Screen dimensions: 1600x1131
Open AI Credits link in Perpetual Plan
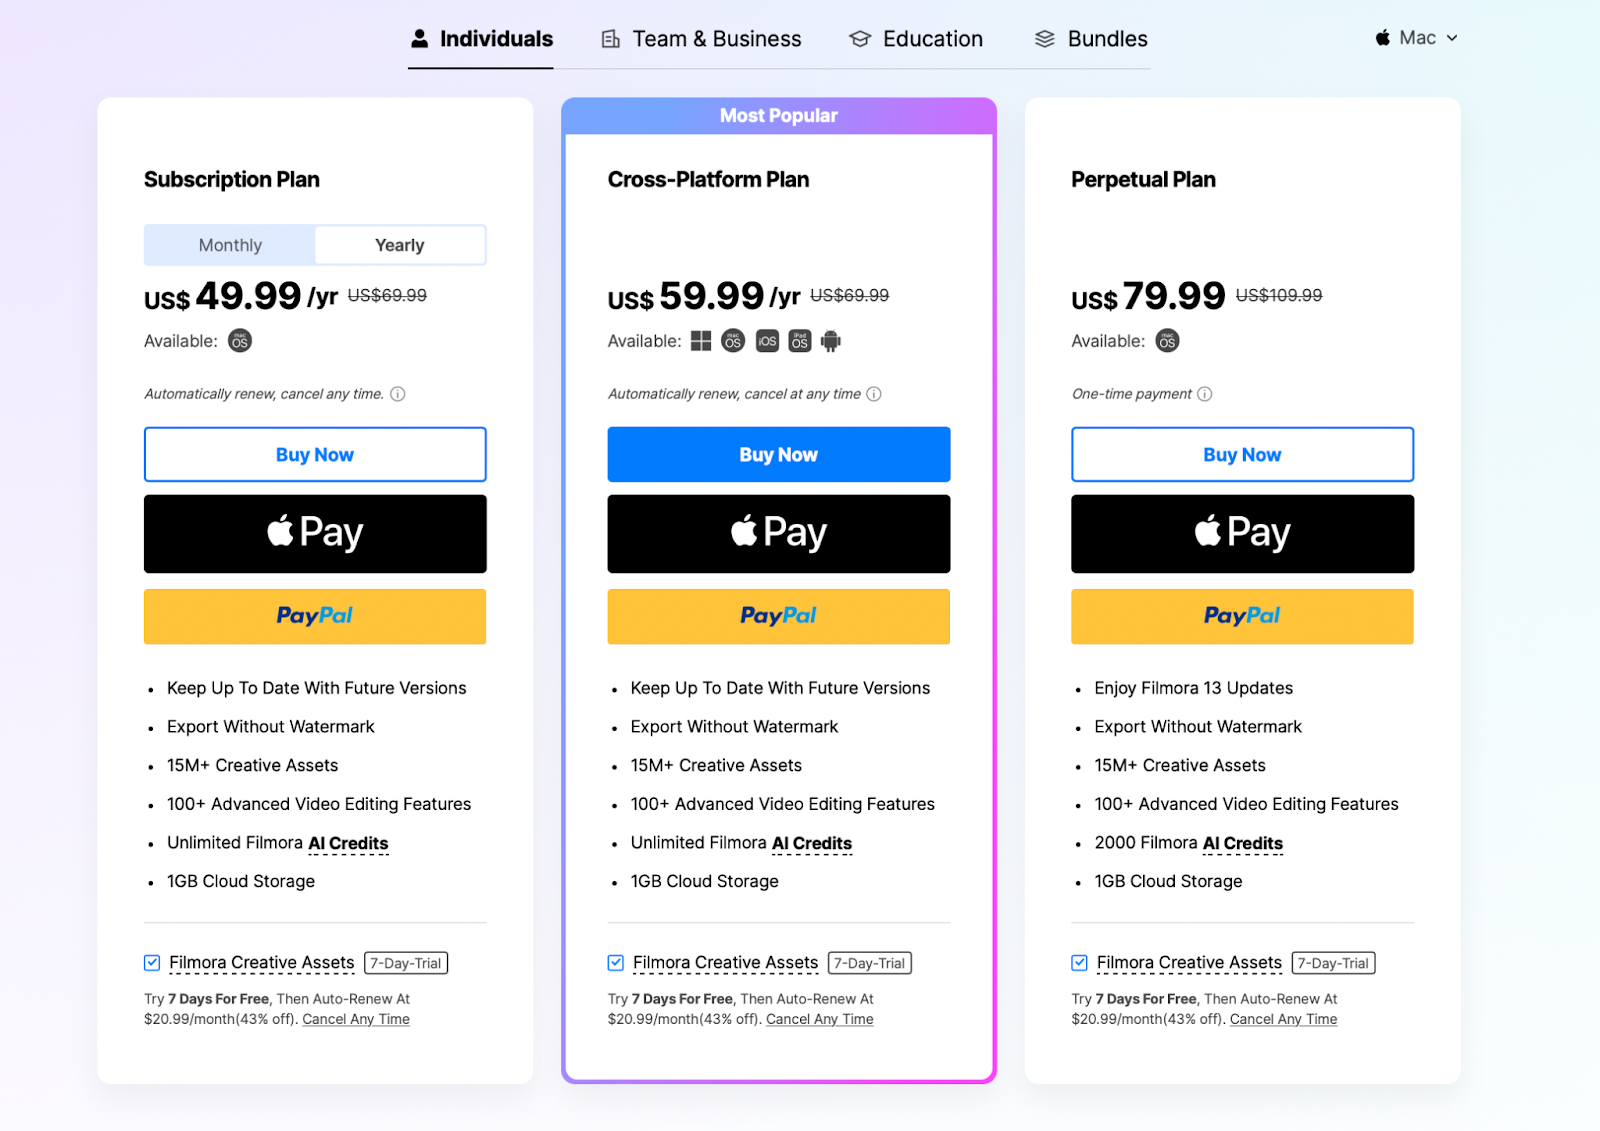pyautogui.click(x=1243, y=844)
